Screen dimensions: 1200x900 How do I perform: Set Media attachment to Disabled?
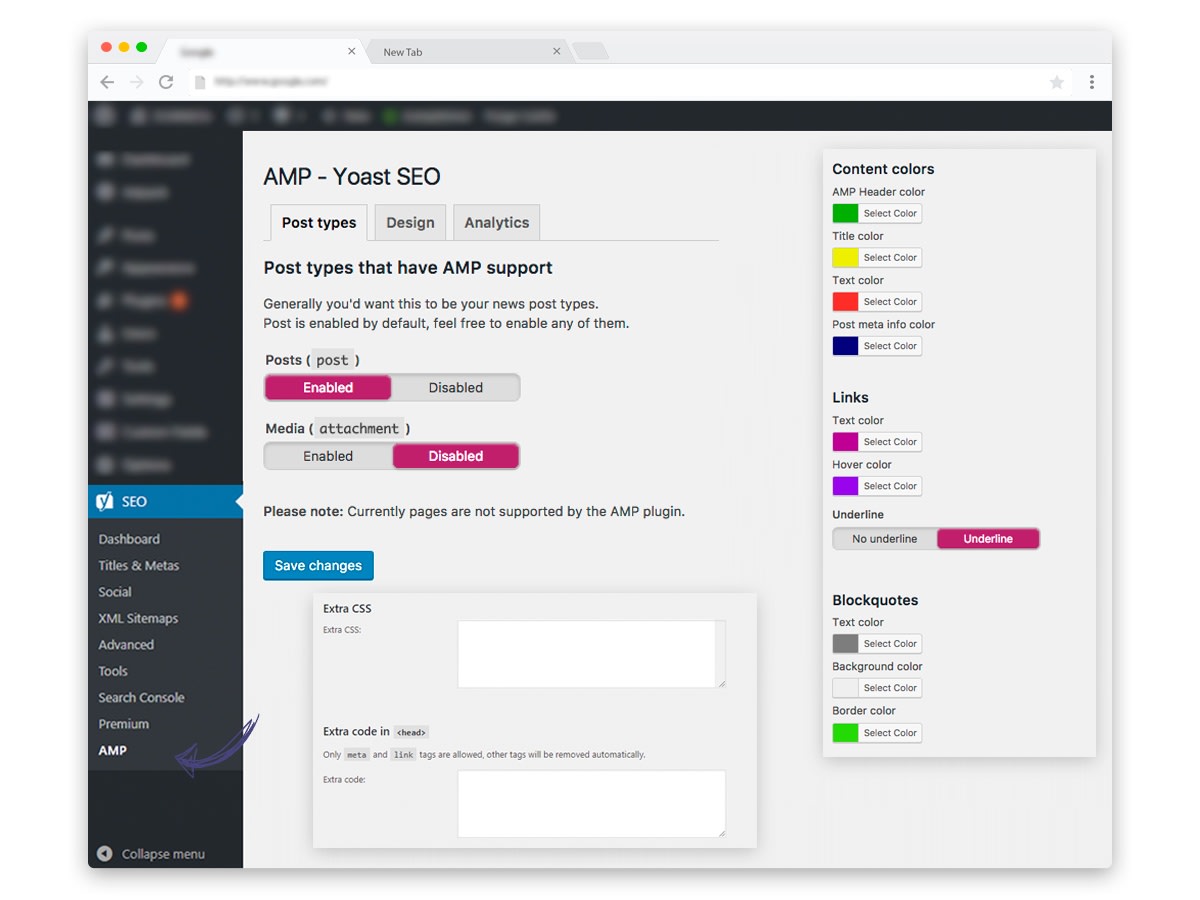[x=456, y=456]
